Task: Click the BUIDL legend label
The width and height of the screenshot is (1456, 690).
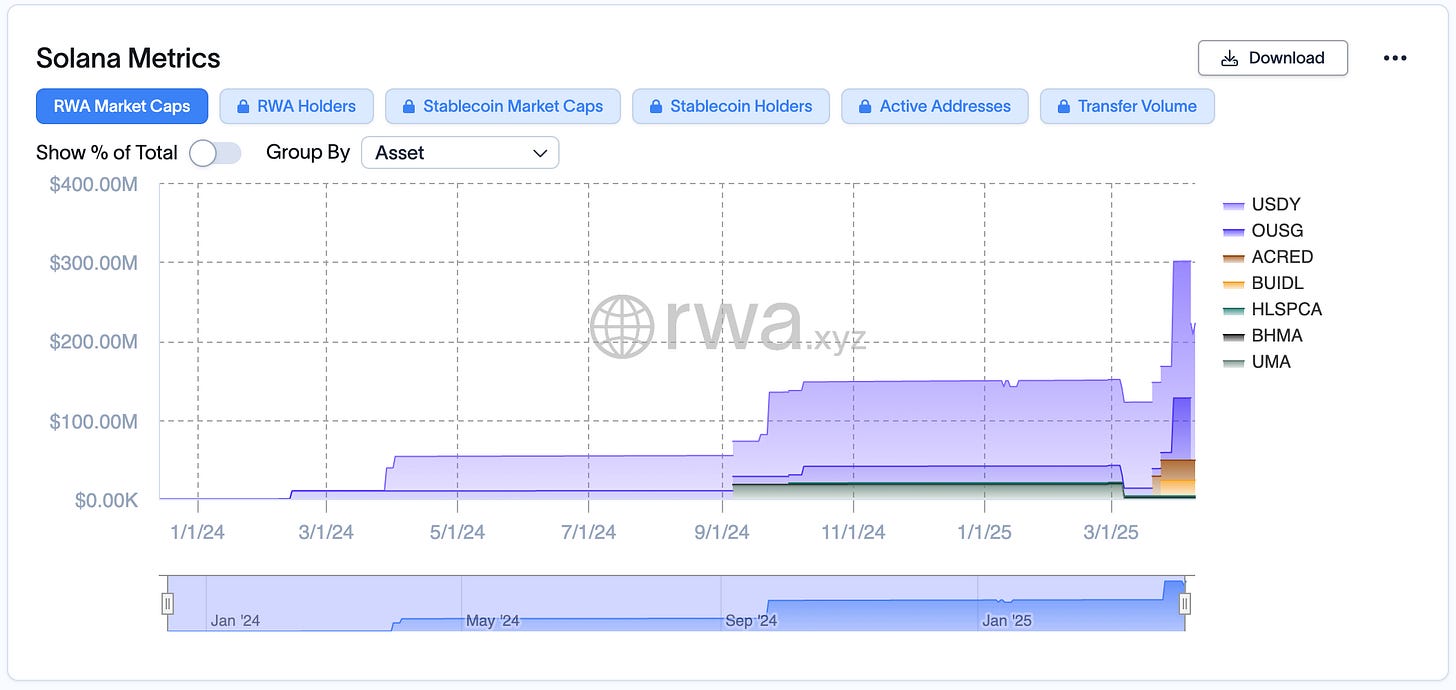Action: 1277,283
